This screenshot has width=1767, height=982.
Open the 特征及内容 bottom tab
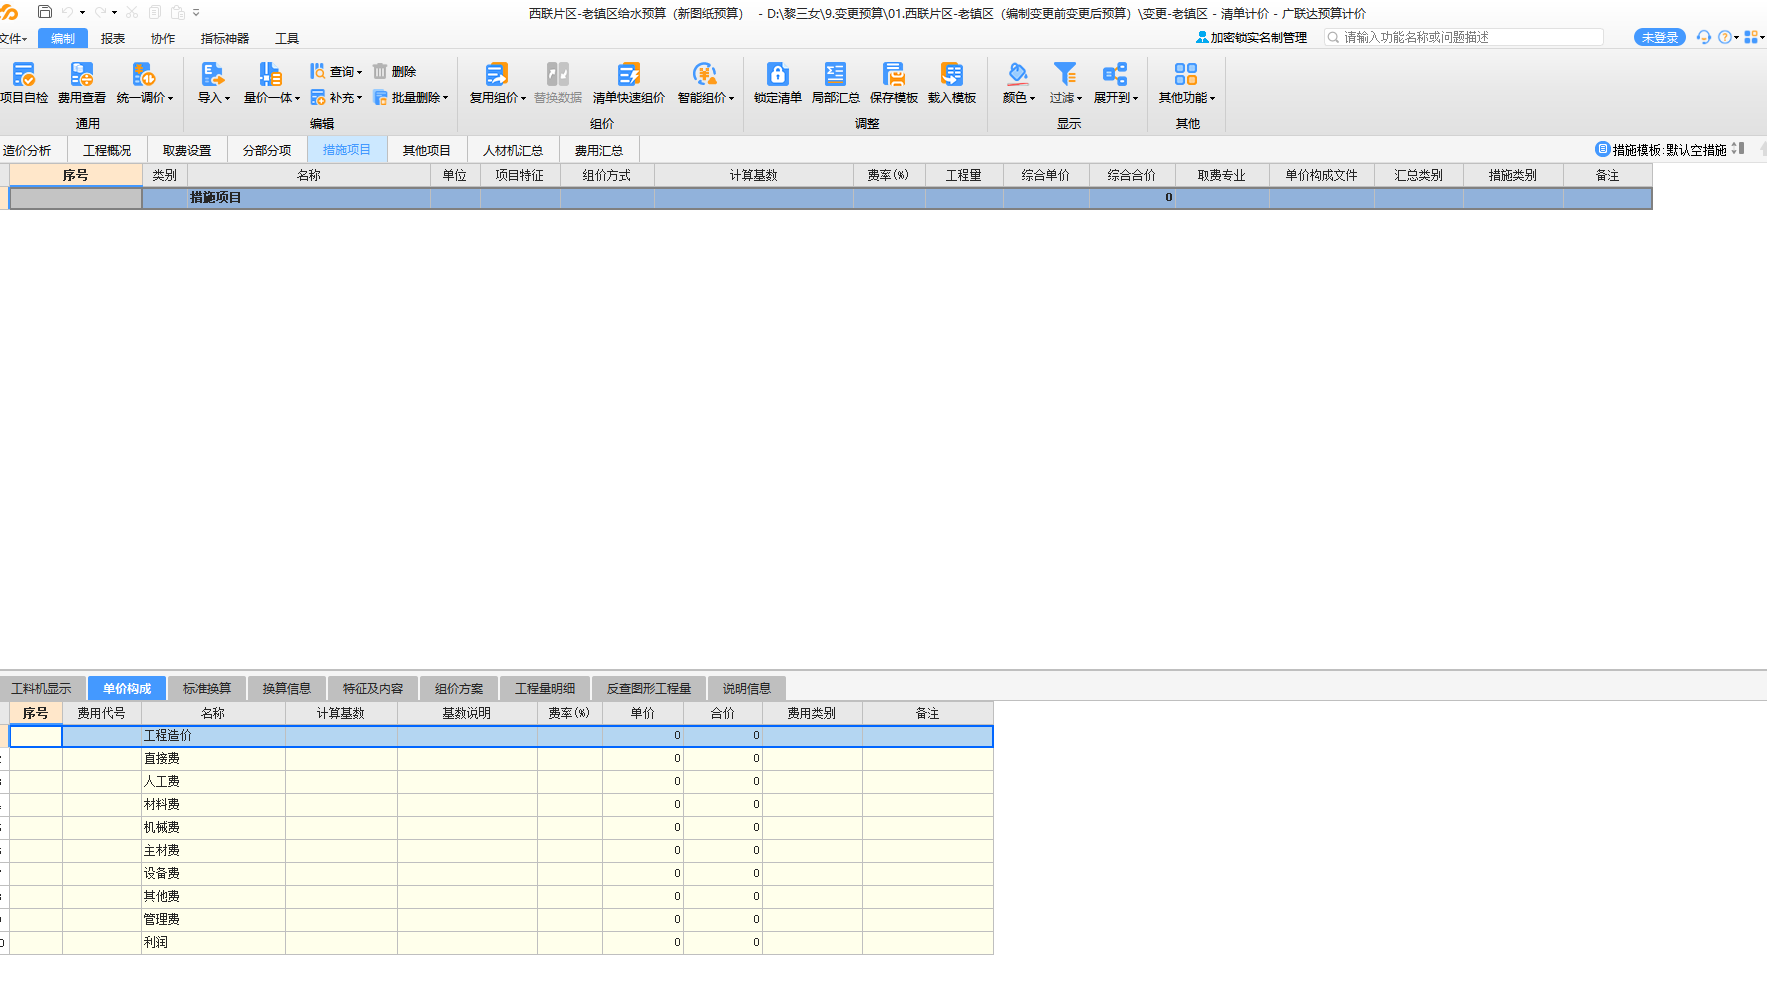click(373, 688)
